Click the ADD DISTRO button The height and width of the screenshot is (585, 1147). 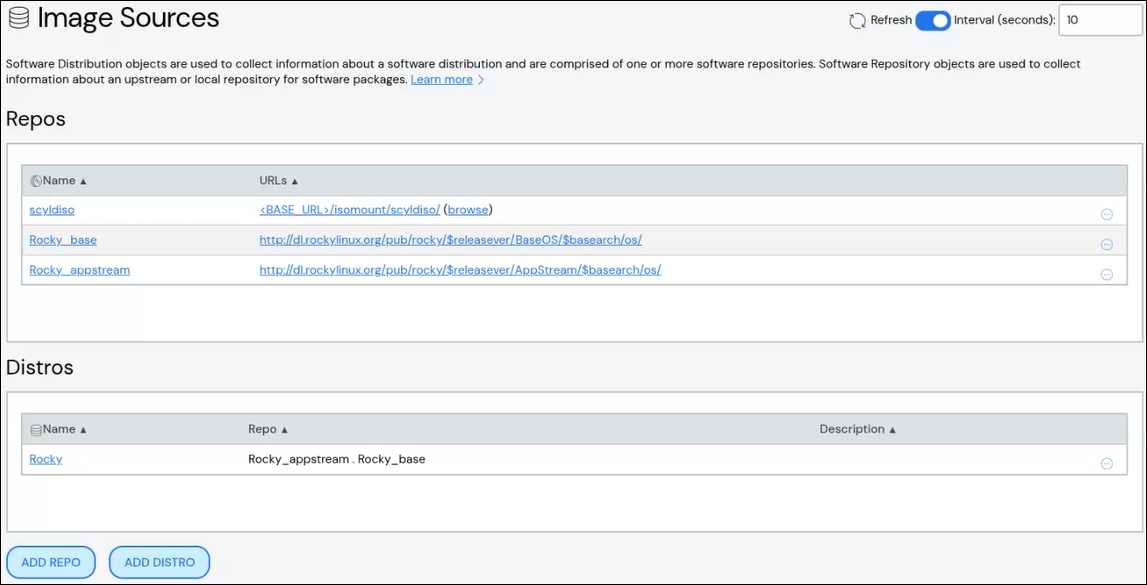point(159,561)
